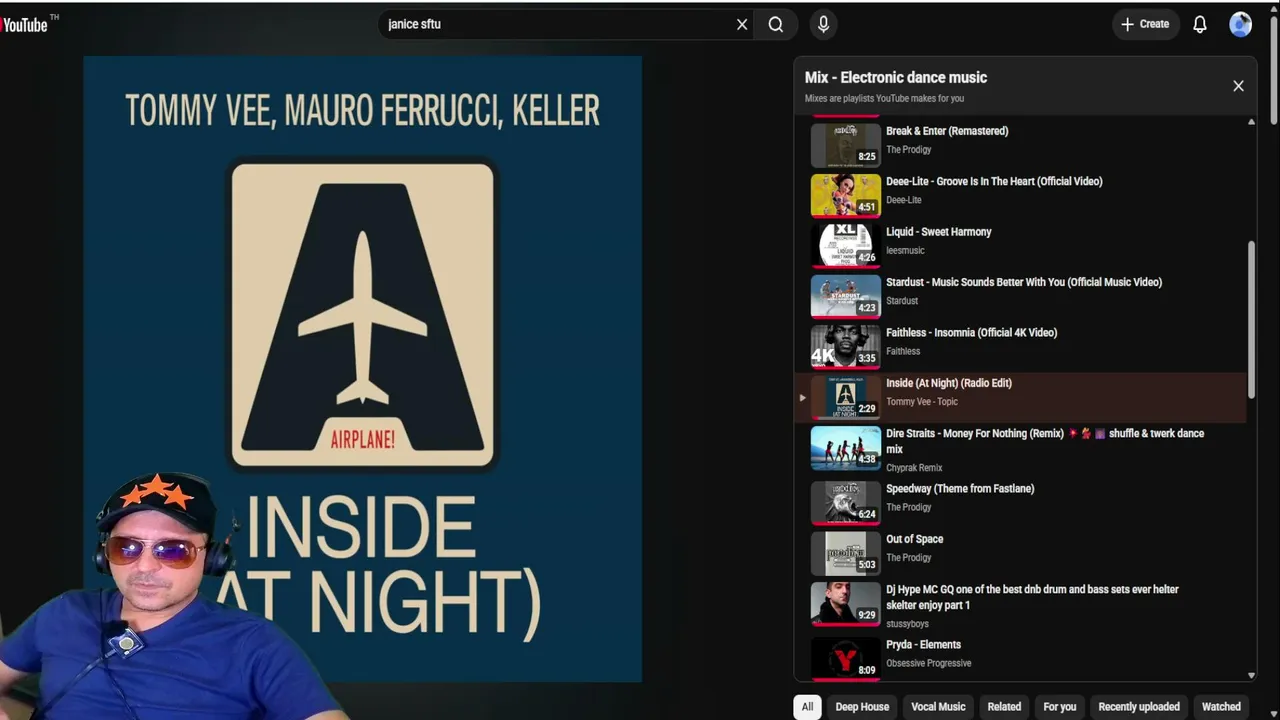The width and height of the screenshot is (1280, 720).
Task: Play Faithless Insomnia thumbnail
Action: (846, 346)
